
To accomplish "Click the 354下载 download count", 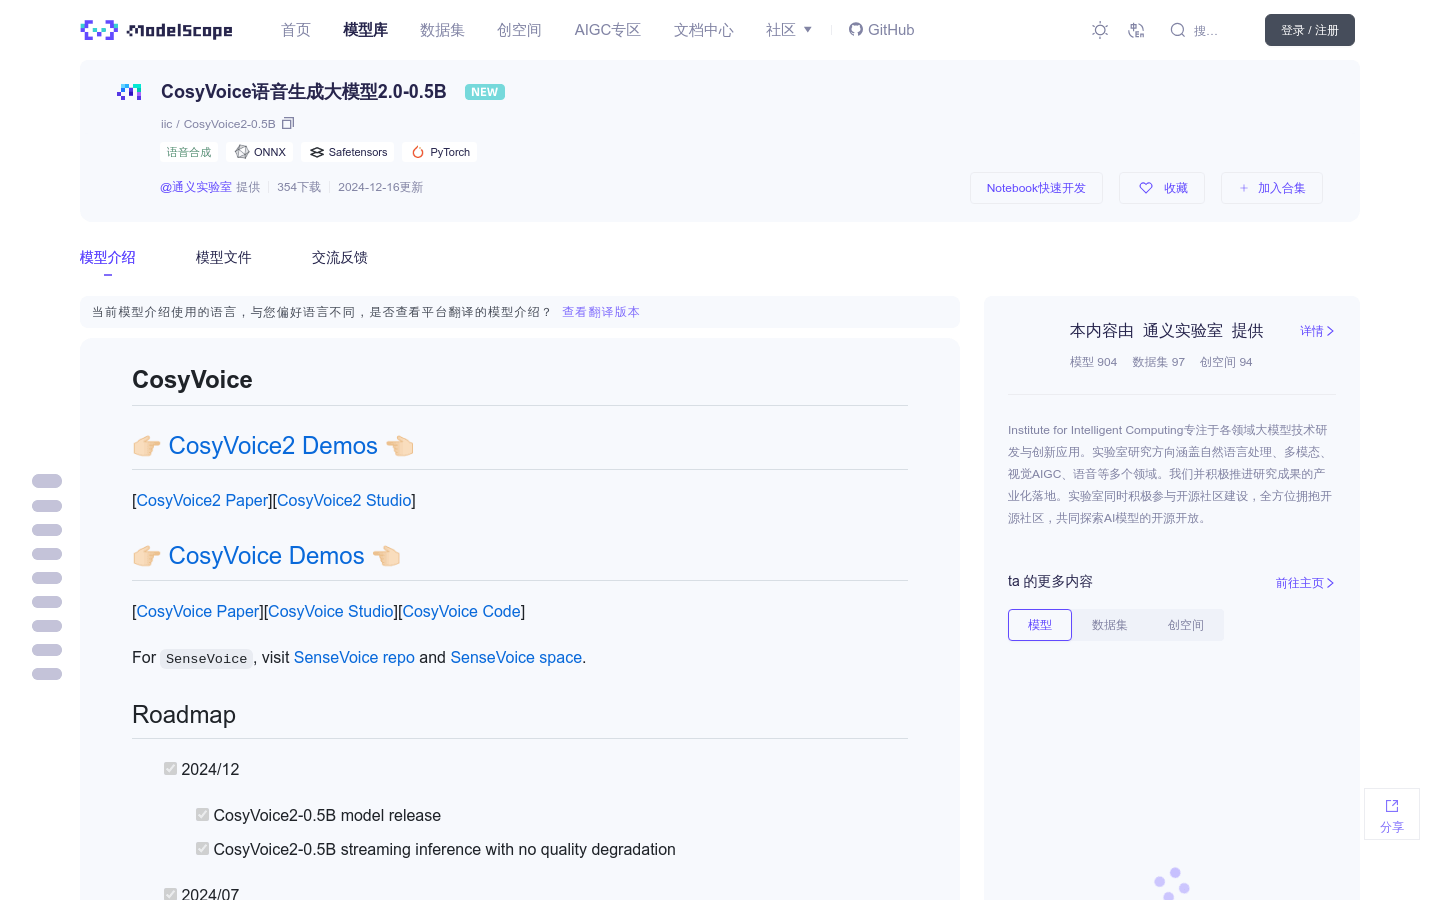I will point(299,187).
